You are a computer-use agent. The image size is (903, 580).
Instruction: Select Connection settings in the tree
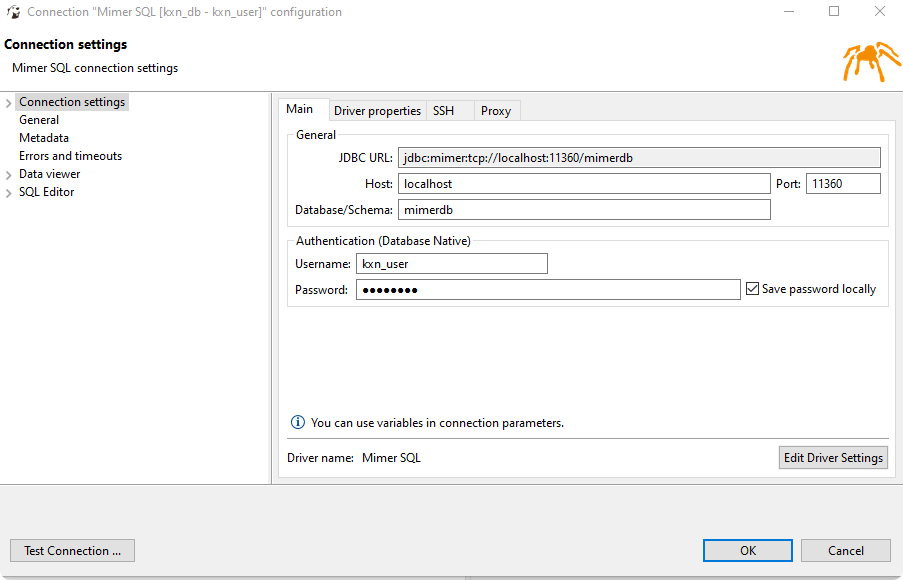(x=72, y=102)
